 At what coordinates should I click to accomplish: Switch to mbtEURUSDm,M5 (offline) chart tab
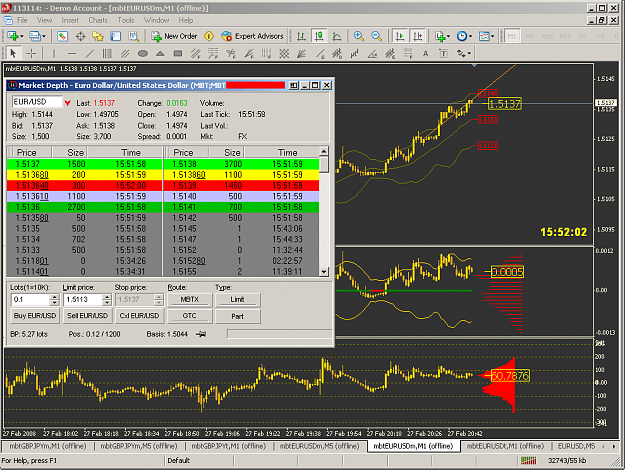(x=319, y=446)
